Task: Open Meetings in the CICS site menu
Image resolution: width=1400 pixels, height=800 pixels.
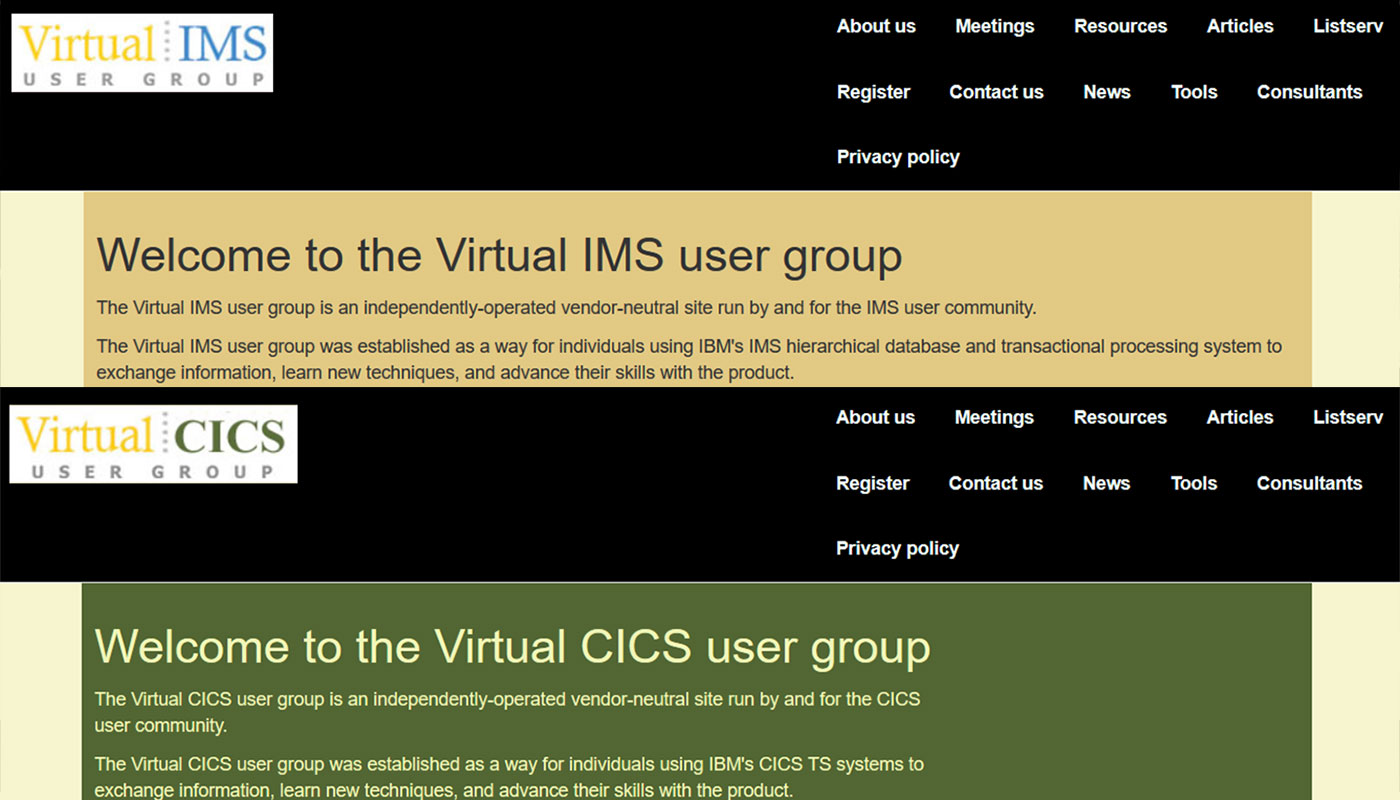Action: [x=994, y=418]
